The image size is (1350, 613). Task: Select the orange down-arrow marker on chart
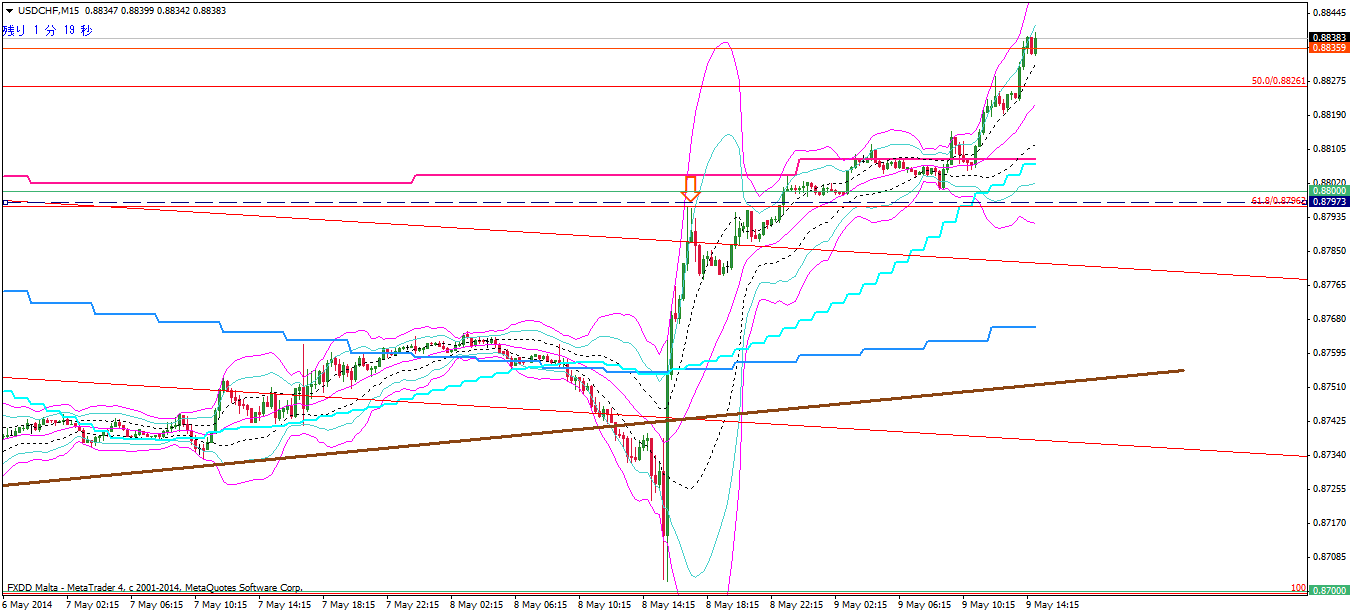(x=690, y=189)
